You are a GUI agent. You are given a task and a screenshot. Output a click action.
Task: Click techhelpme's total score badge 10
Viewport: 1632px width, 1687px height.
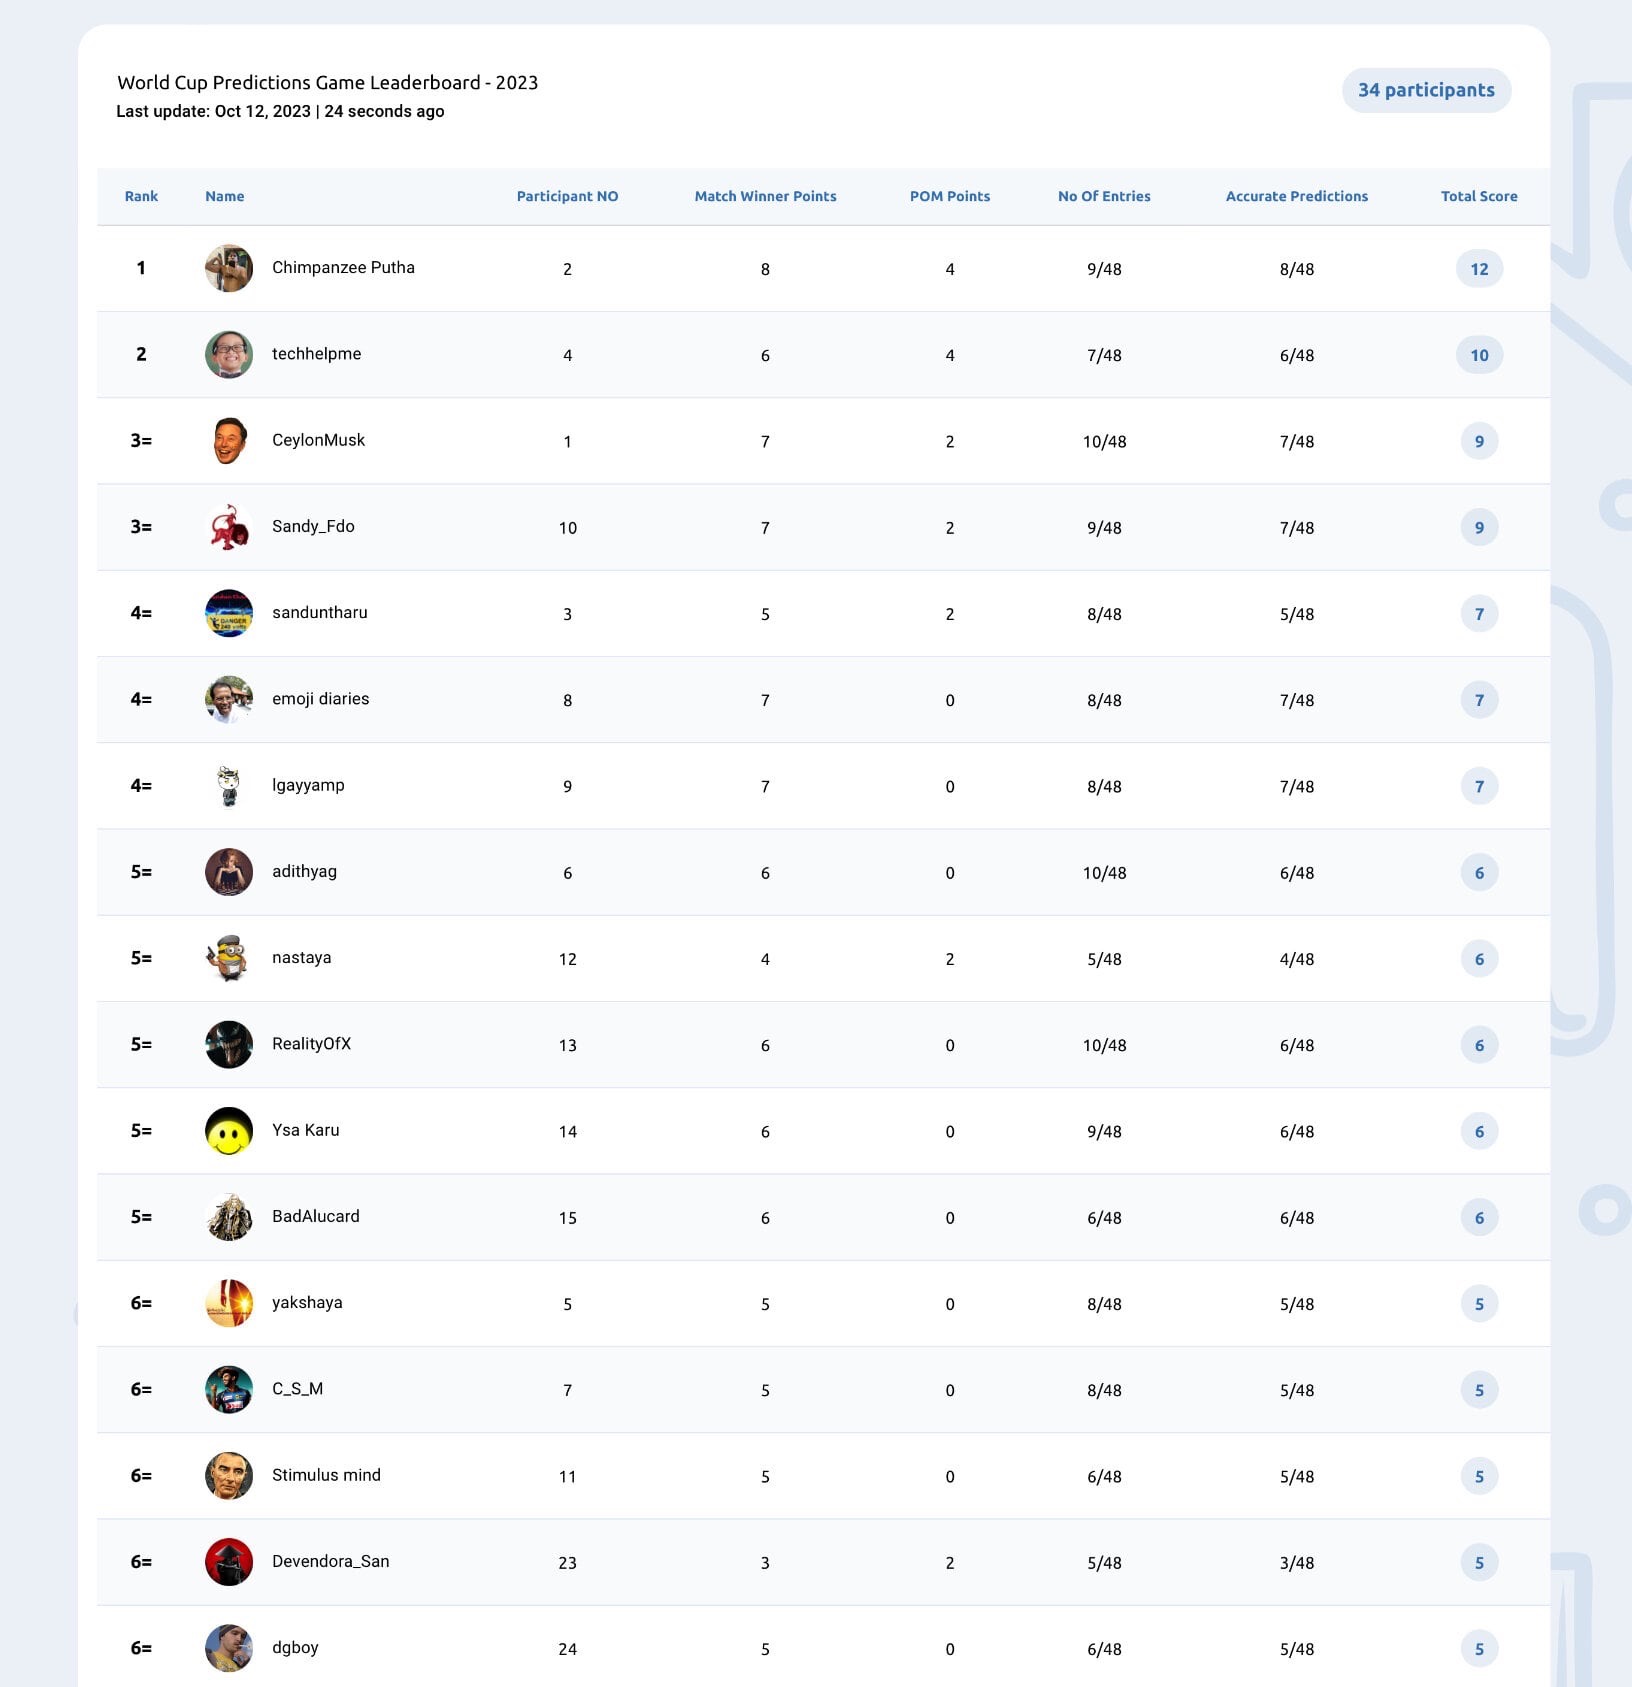pos(1479,355)
